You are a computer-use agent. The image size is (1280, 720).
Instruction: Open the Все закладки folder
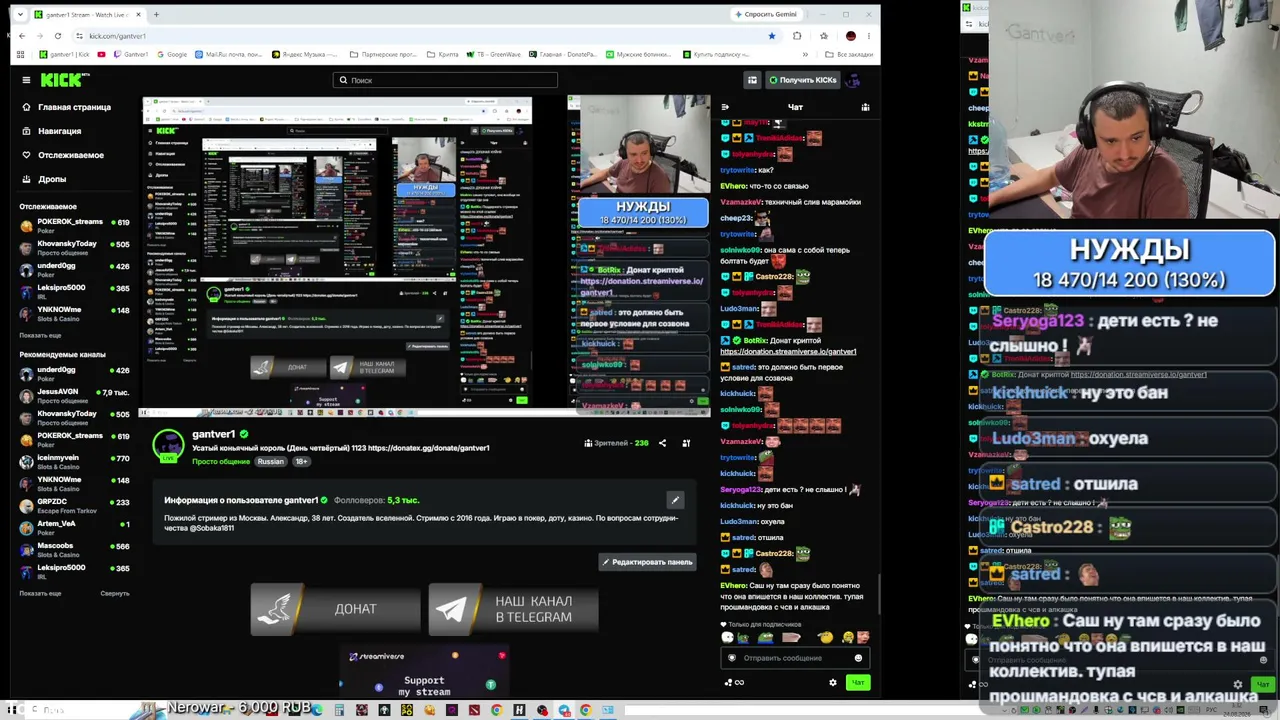(x=848, y=54)
